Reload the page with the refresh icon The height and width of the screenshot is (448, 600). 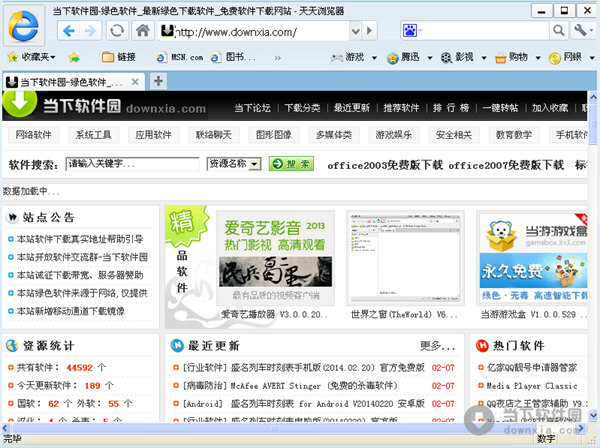[x=117, y=31]
